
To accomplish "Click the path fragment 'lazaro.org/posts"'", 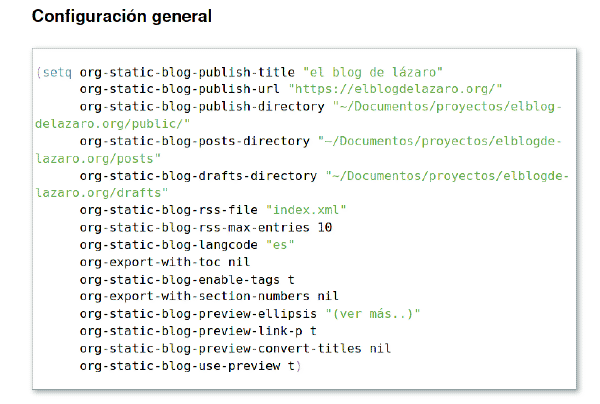I will (98, 159).
